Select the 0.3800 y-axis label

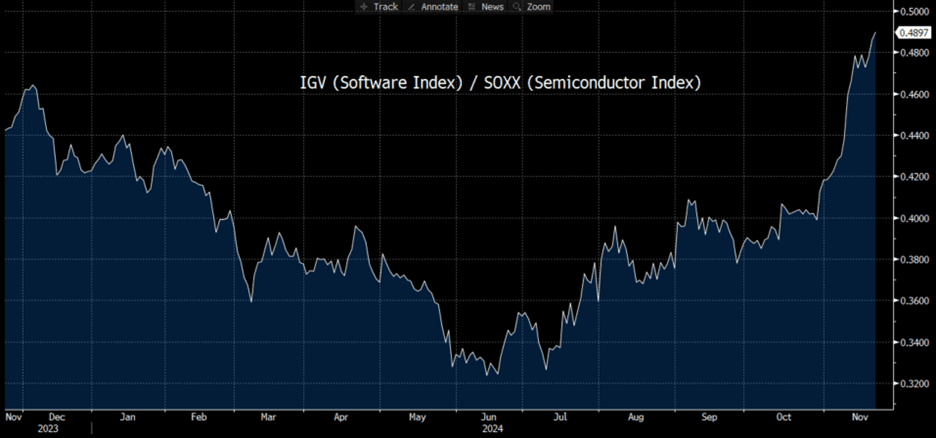click(914, 260)
